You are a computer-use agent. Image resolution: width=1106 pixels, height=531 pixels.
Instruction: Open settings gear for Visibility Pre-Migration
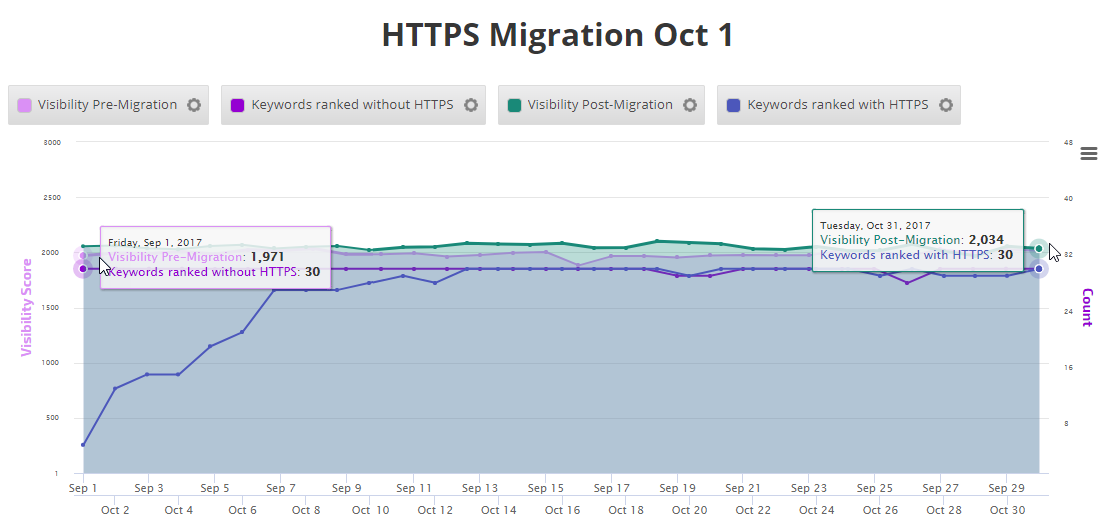194,105
